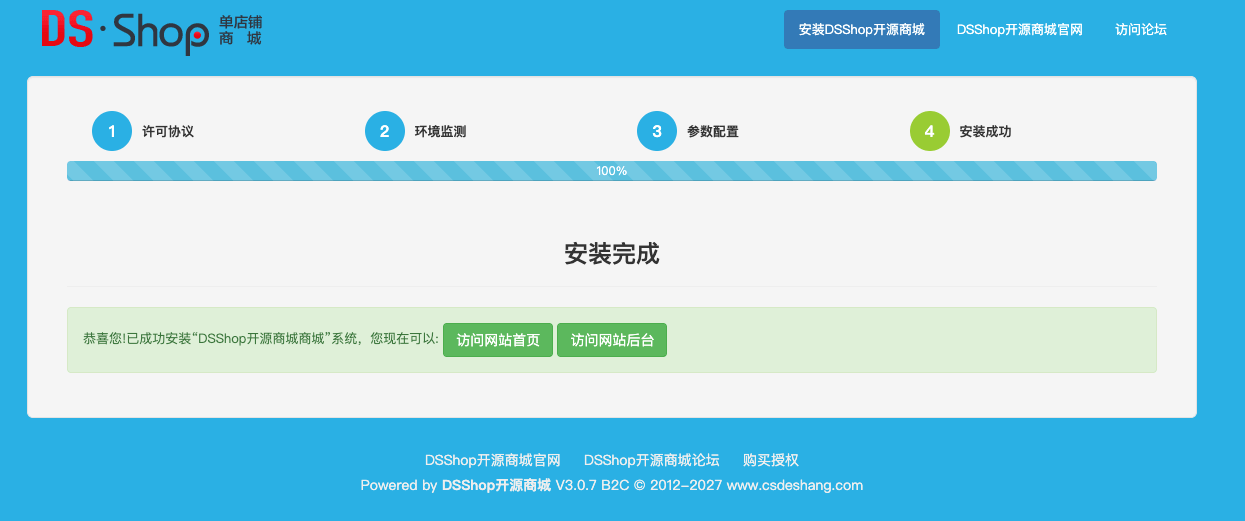1245x521 pixels.
Task: Click step 3 circle for 参数配置
Action: pyautogui.click(x=657, y=131)
